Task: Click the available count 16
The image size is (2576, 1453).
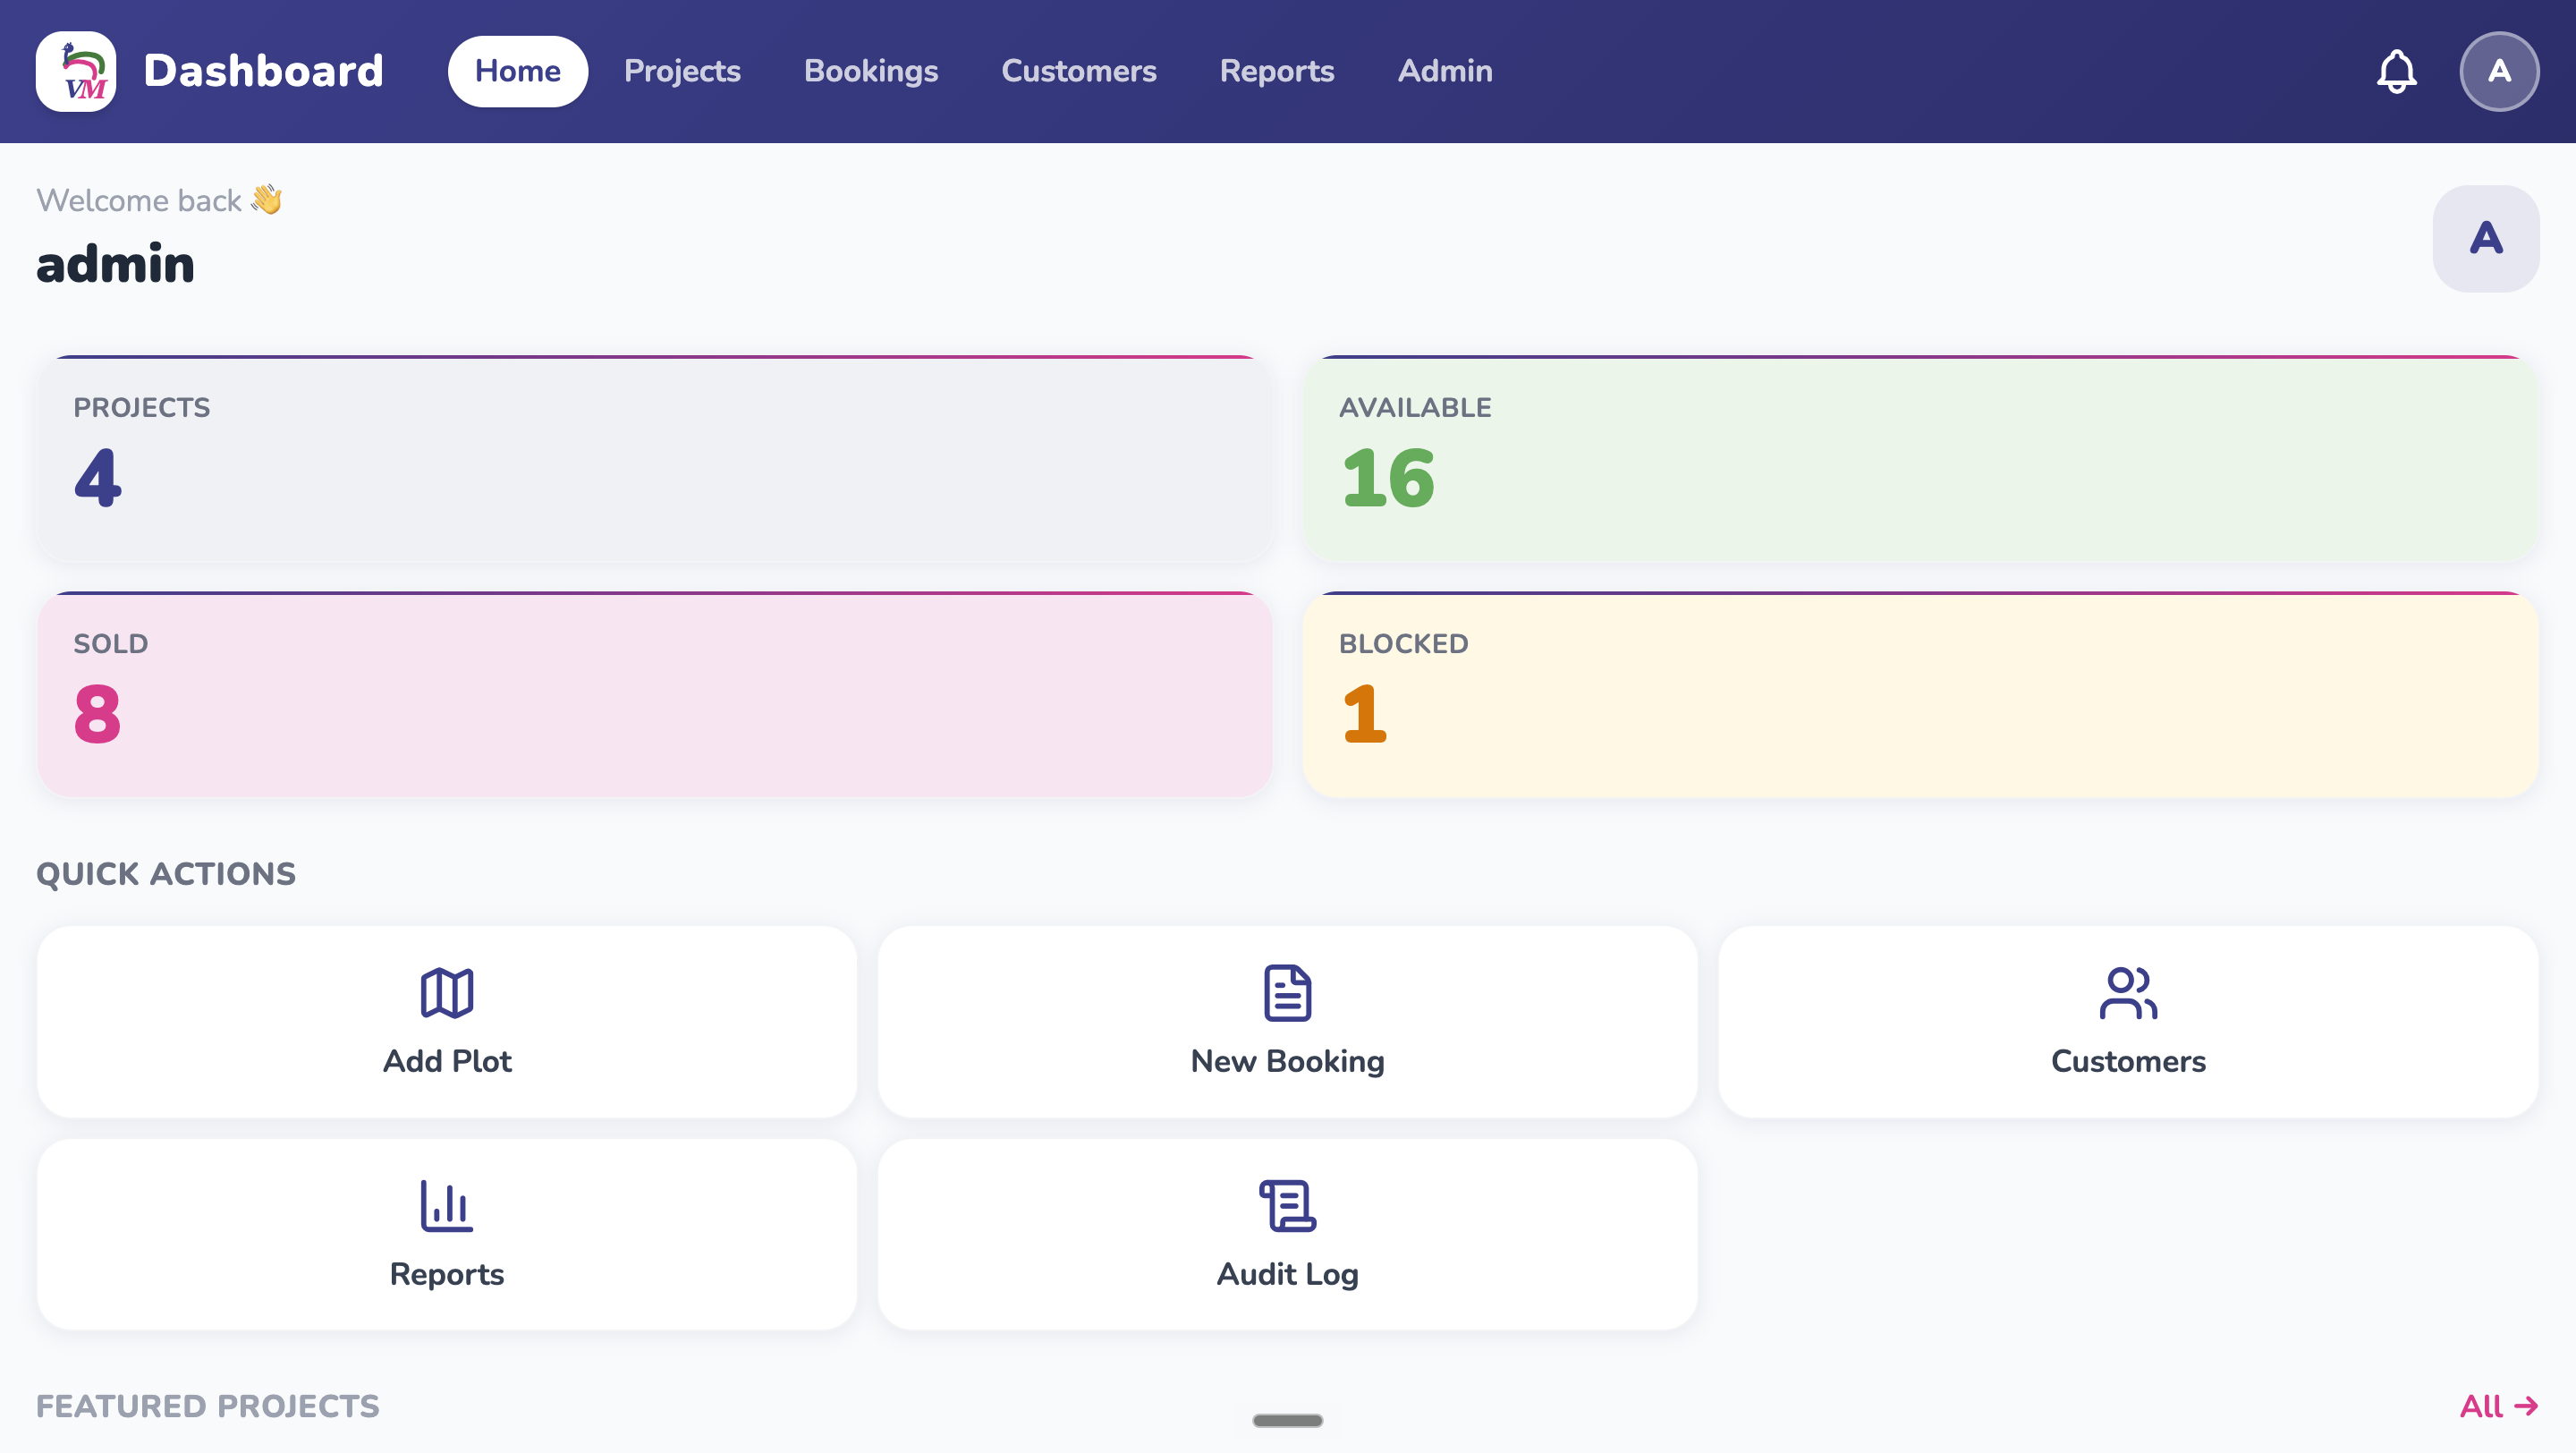Action: [1388, 478]
